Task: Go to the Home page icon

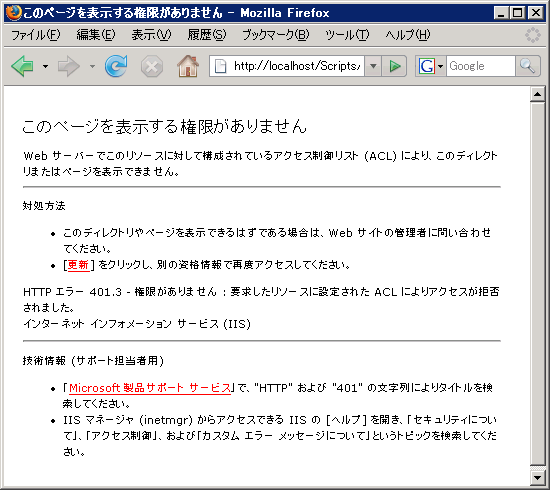Action: click(x=188, y=66)
